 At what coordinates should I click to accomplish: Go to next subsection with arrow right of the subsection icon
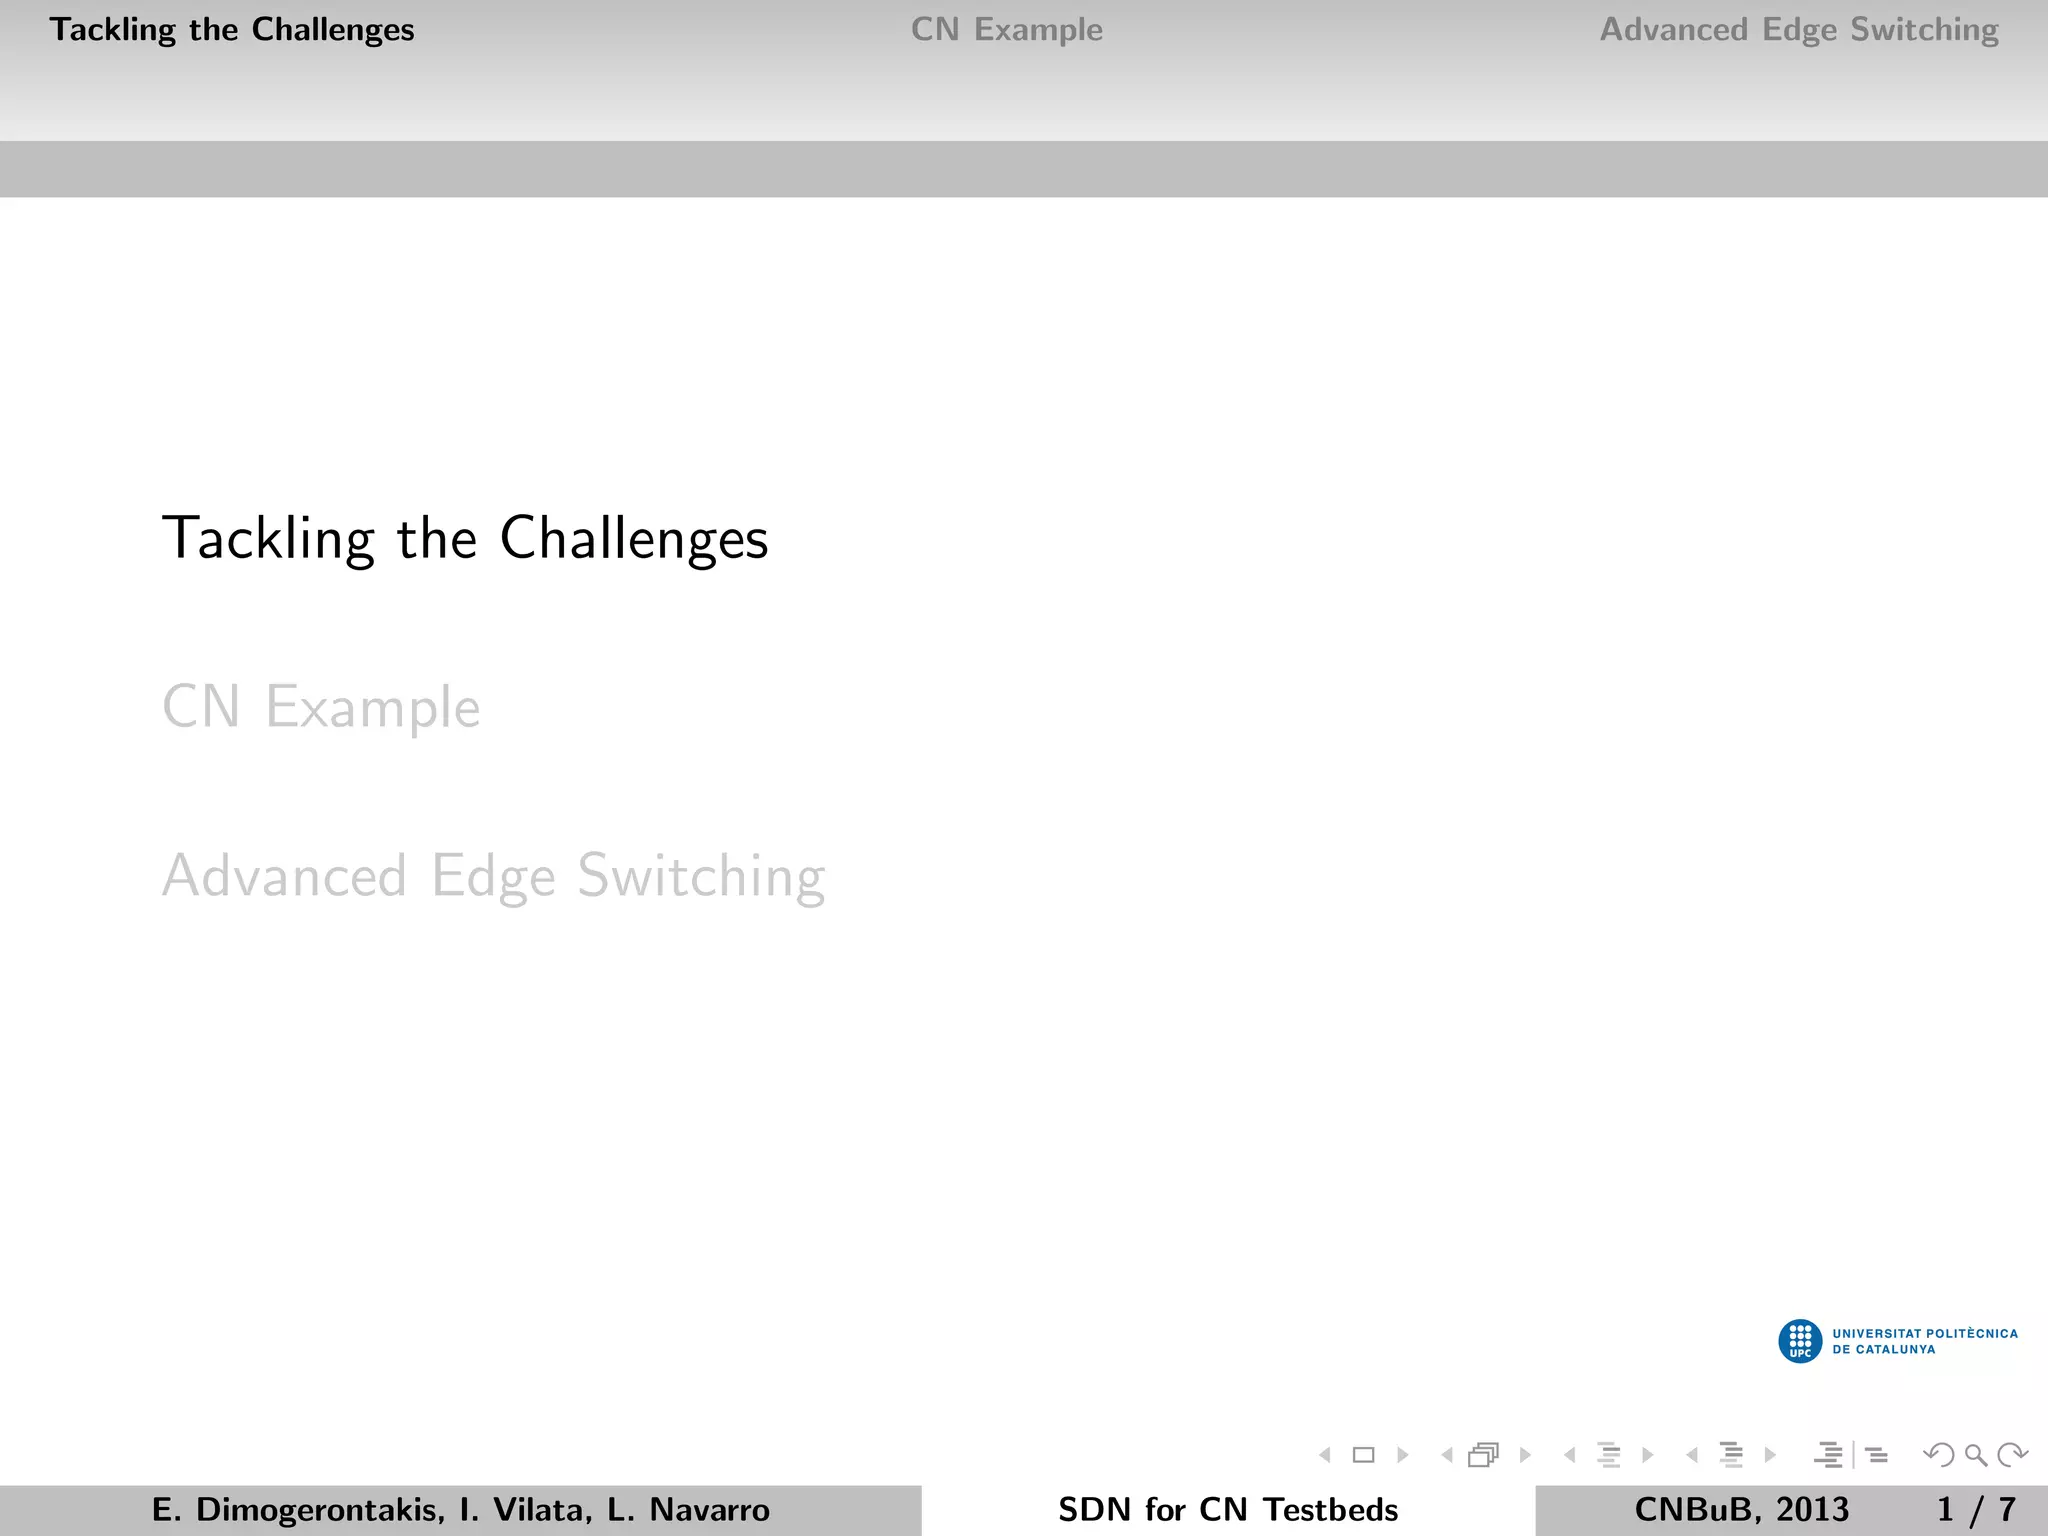point(1648,1455)
